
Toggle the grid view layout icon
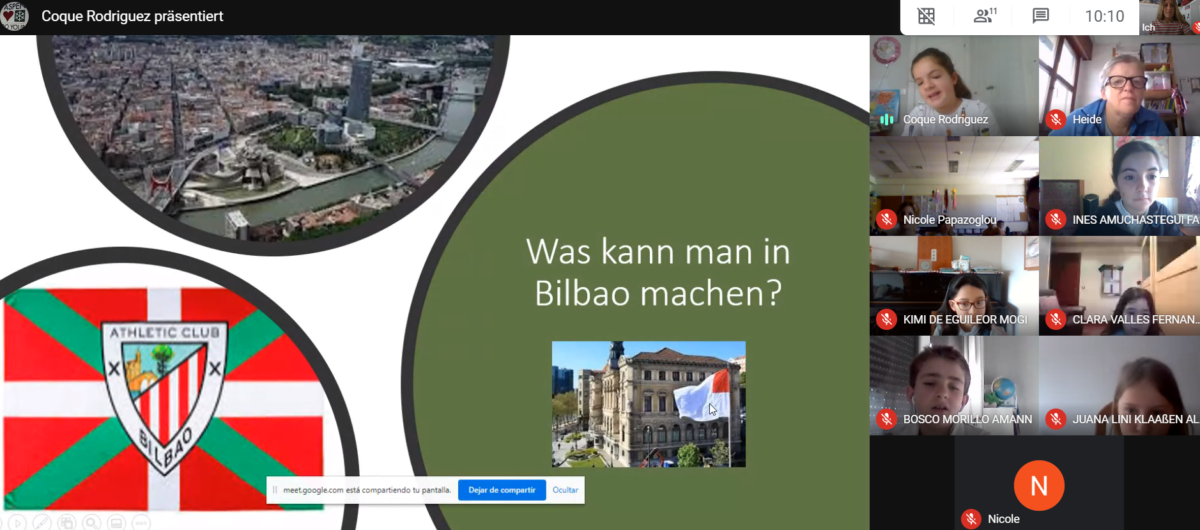(926, 16)
